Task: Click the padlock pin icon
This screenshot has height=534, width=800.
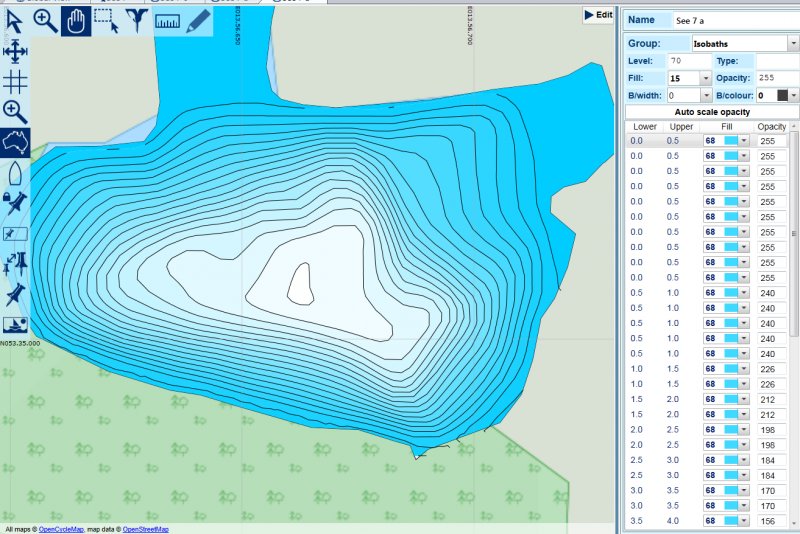Action: tap(15, 203)
